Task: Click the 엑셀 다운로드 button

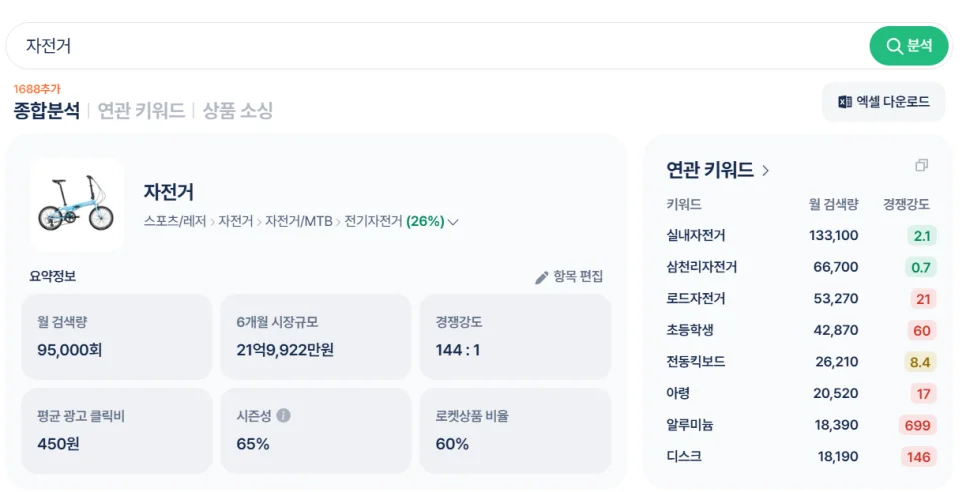Action: click(x=883, y=102)
